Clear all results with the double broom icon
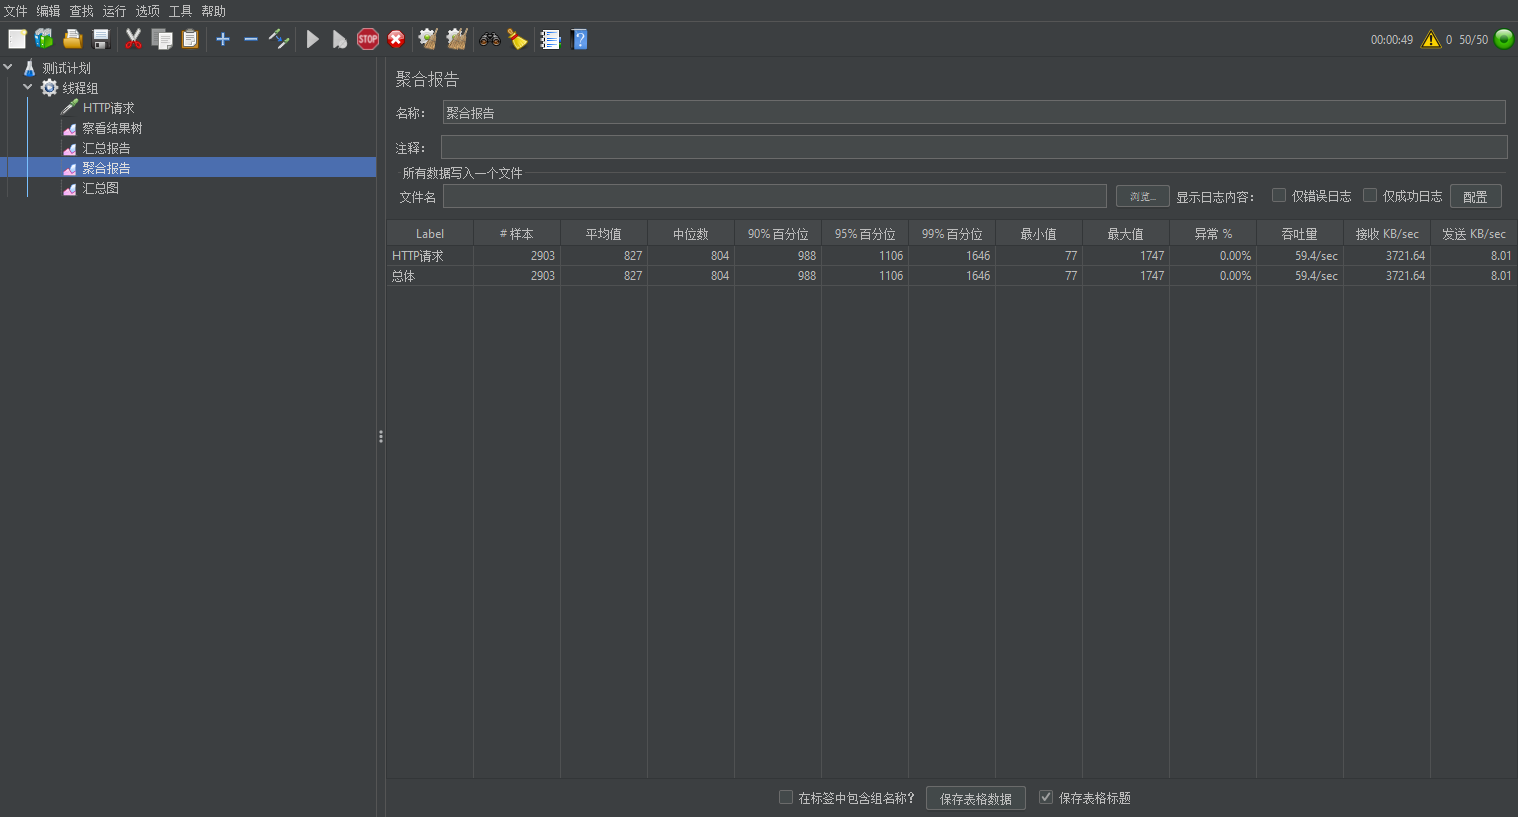 (457, 39)
